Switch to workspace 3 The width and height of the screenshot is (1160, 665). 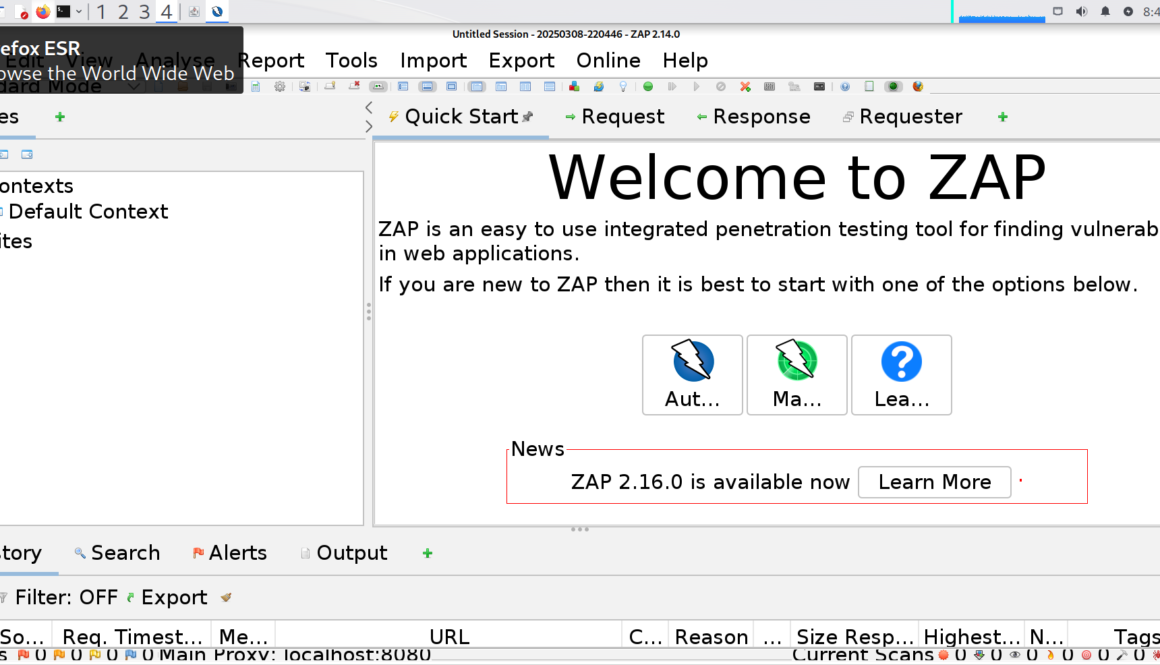click(145, 11)
